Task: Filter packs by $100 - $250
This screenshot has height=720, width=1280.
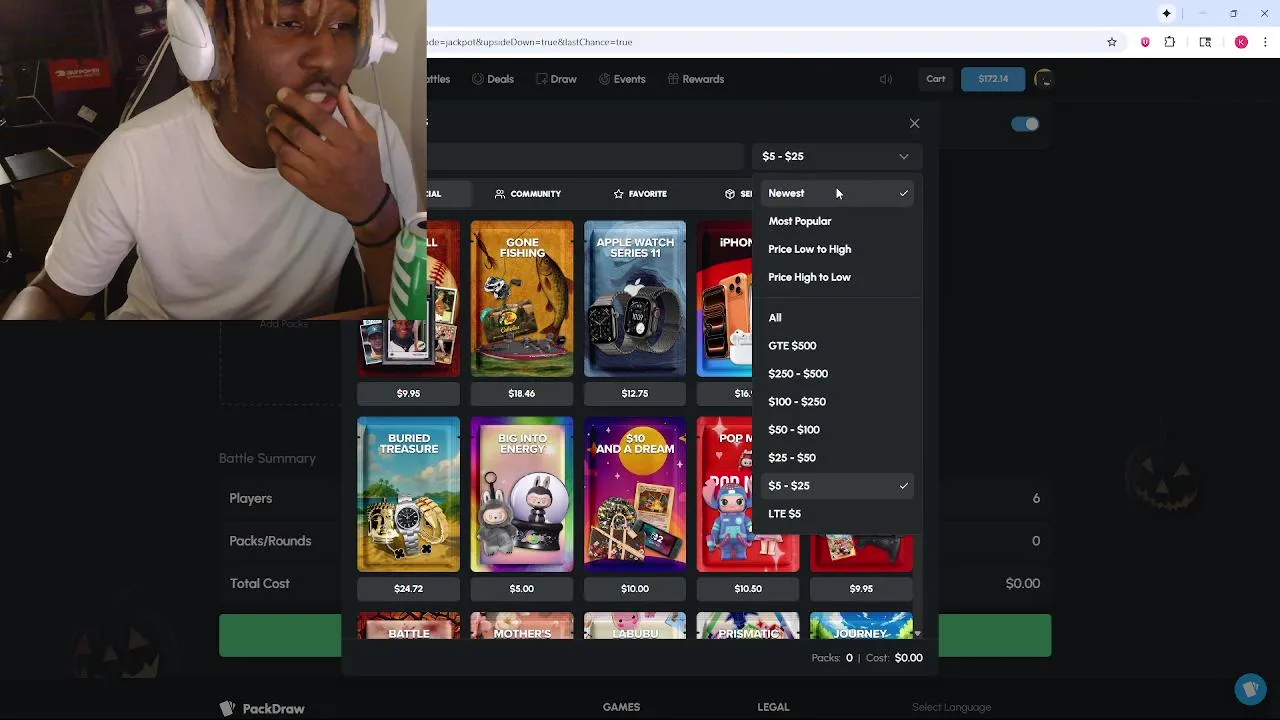Action: point(835,401)
